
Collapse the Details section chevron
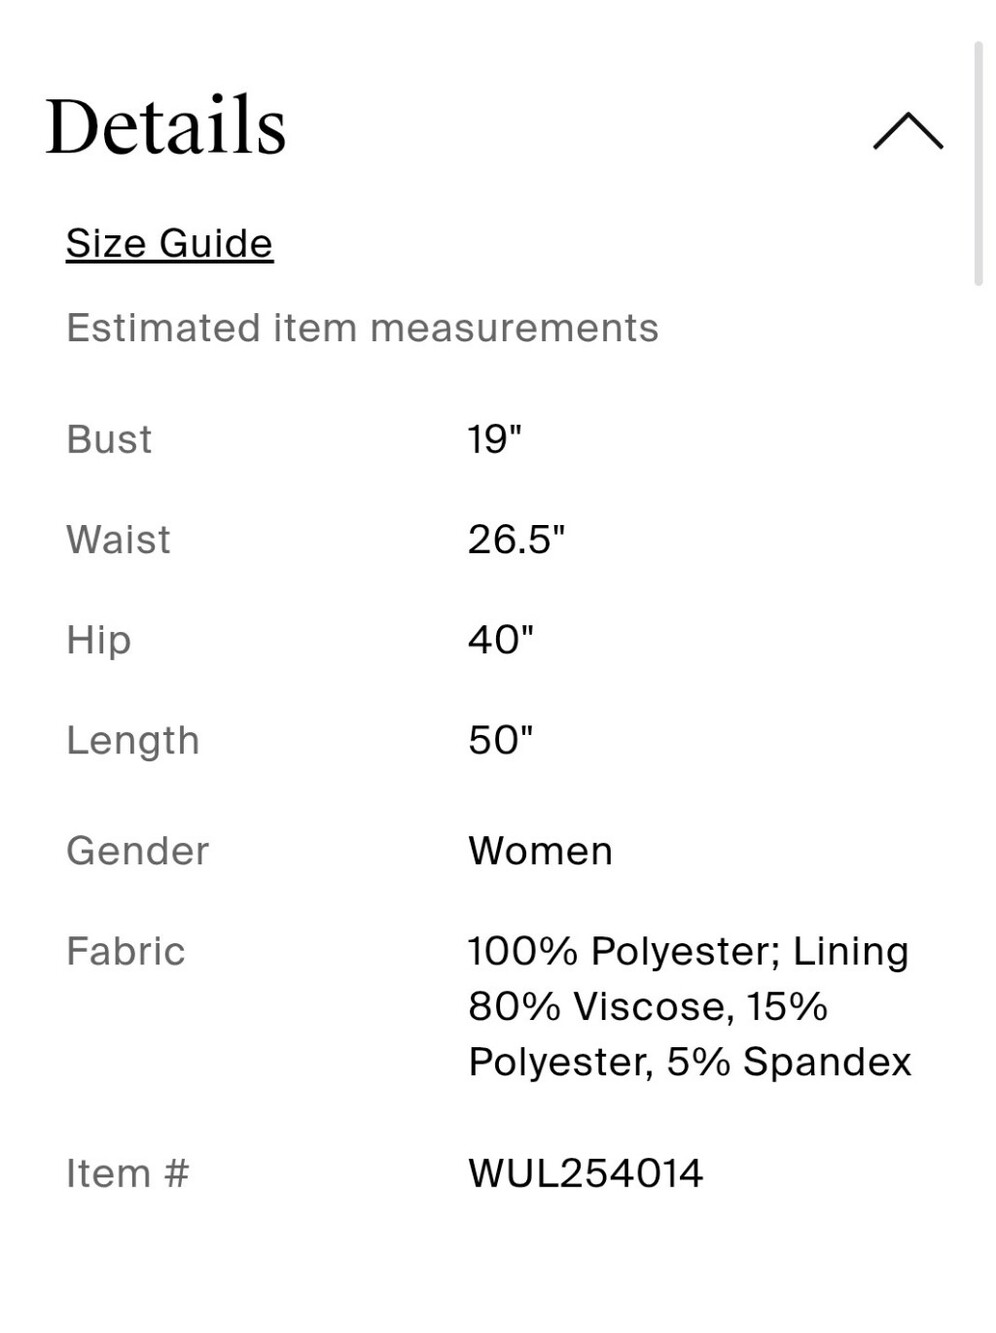[x=908, y=130]
